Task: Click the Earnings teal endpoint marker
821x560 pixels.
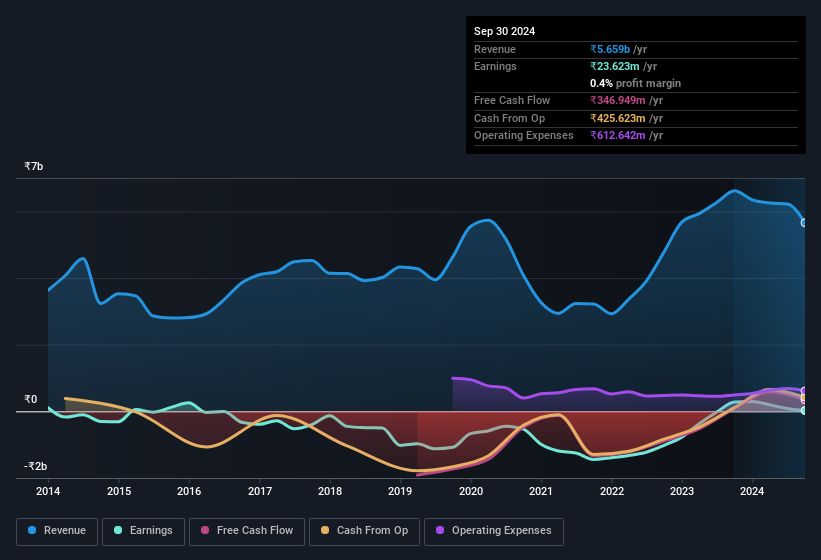Action: point(804,411)
